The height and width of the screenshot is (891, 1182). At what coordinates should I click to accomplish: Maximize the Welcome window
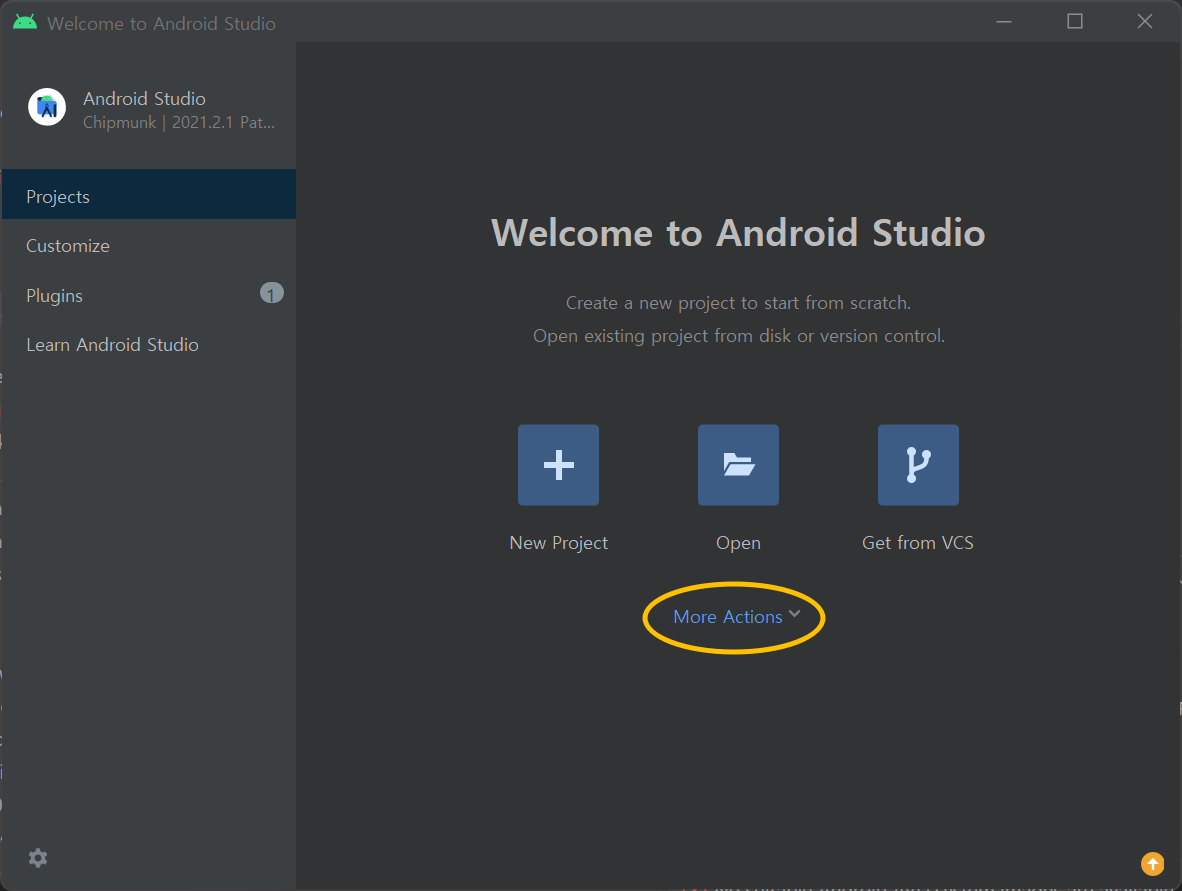1075,22
